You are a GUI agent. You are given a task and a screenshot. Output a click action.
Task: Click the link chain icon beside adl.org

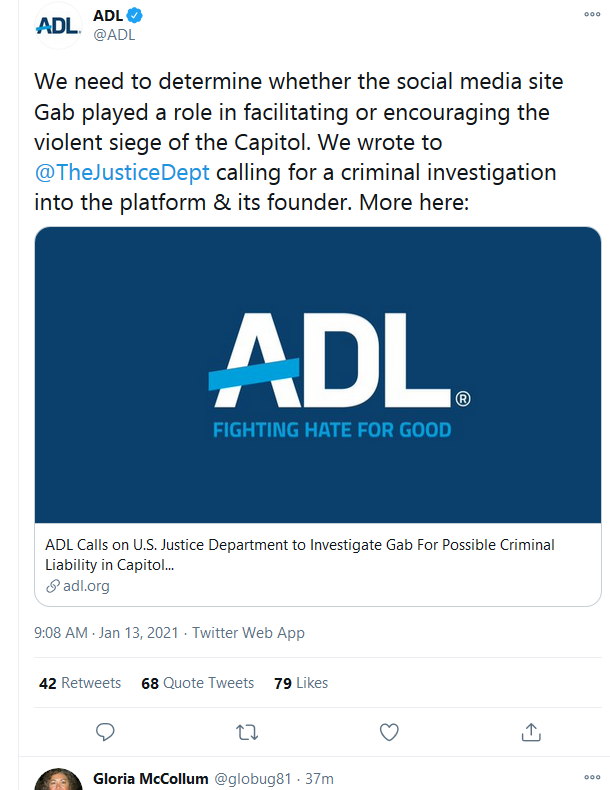[52, 586]
